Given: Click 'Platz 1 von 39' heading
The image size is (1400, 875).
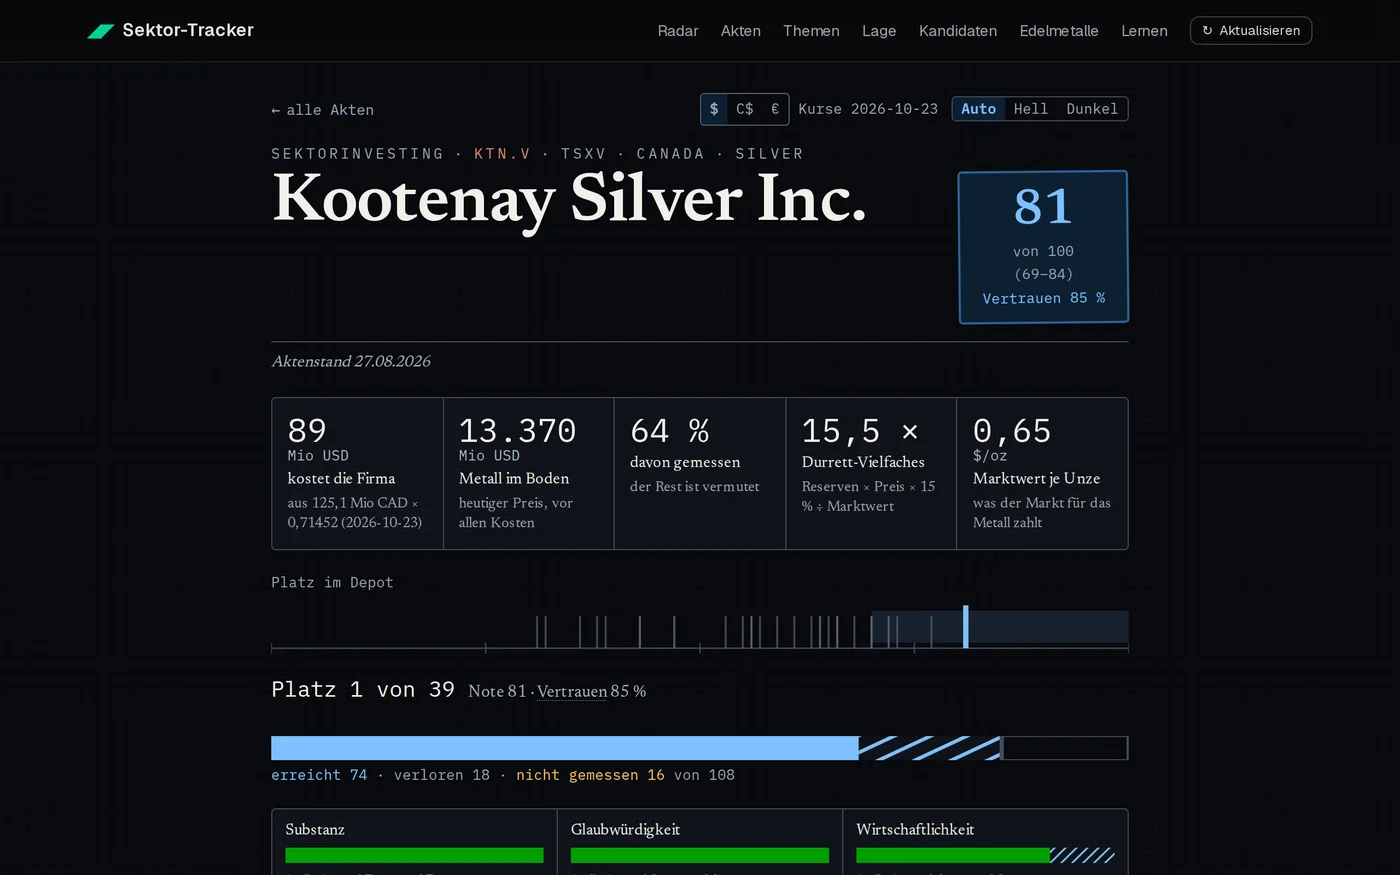Looking at the screenshot, I should (x=363, y=690).
